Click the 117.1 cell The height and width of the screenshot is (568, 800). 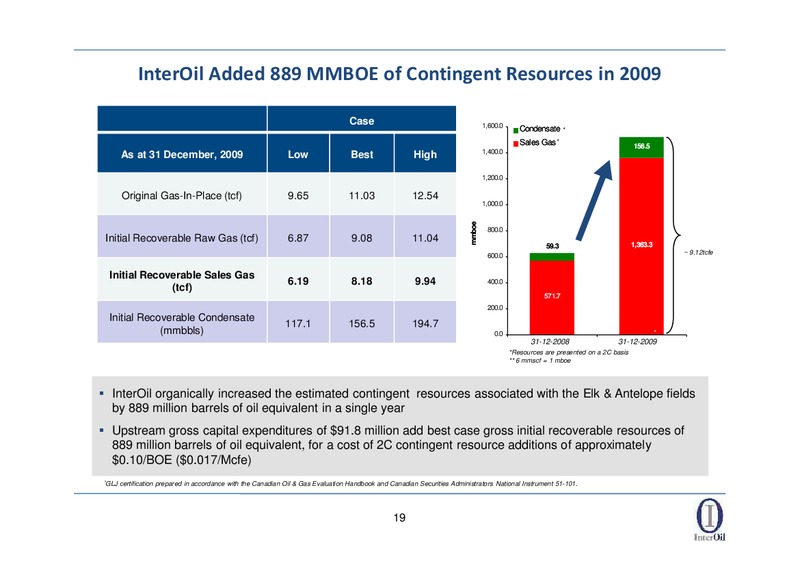[298, 324]
